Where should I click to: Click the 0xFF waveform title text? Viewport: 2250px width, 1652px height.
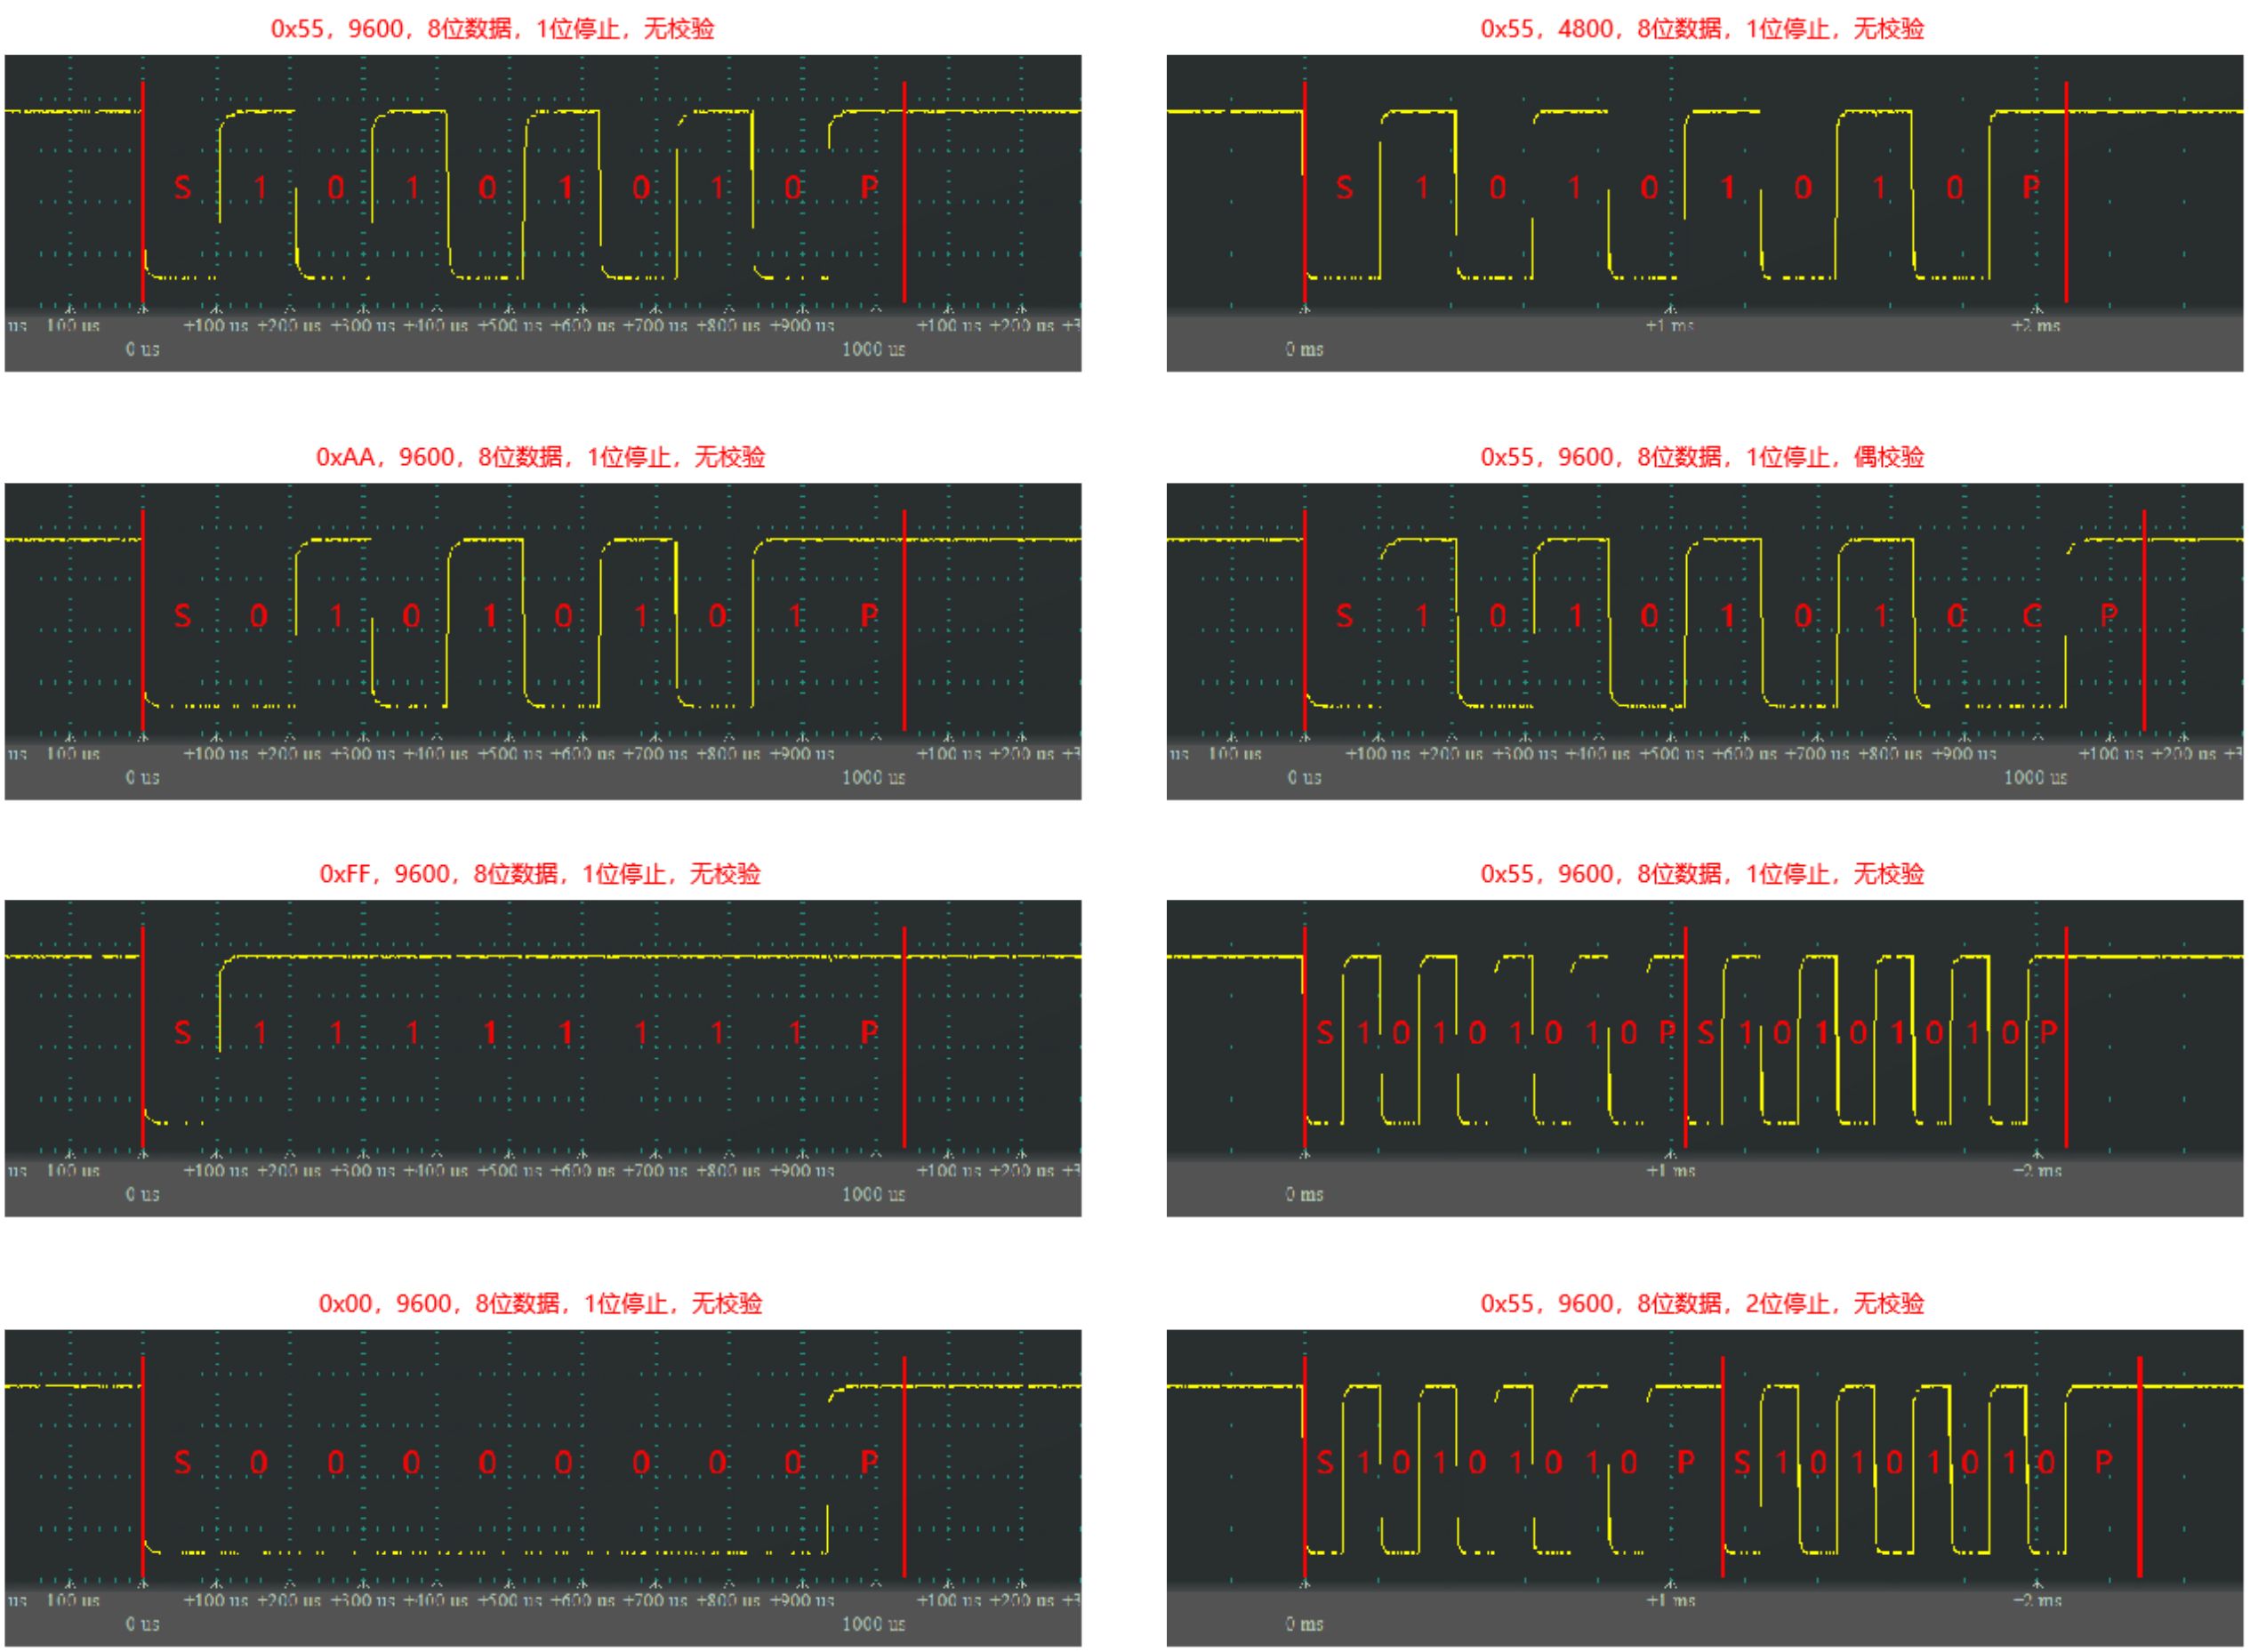pos(540,874)
